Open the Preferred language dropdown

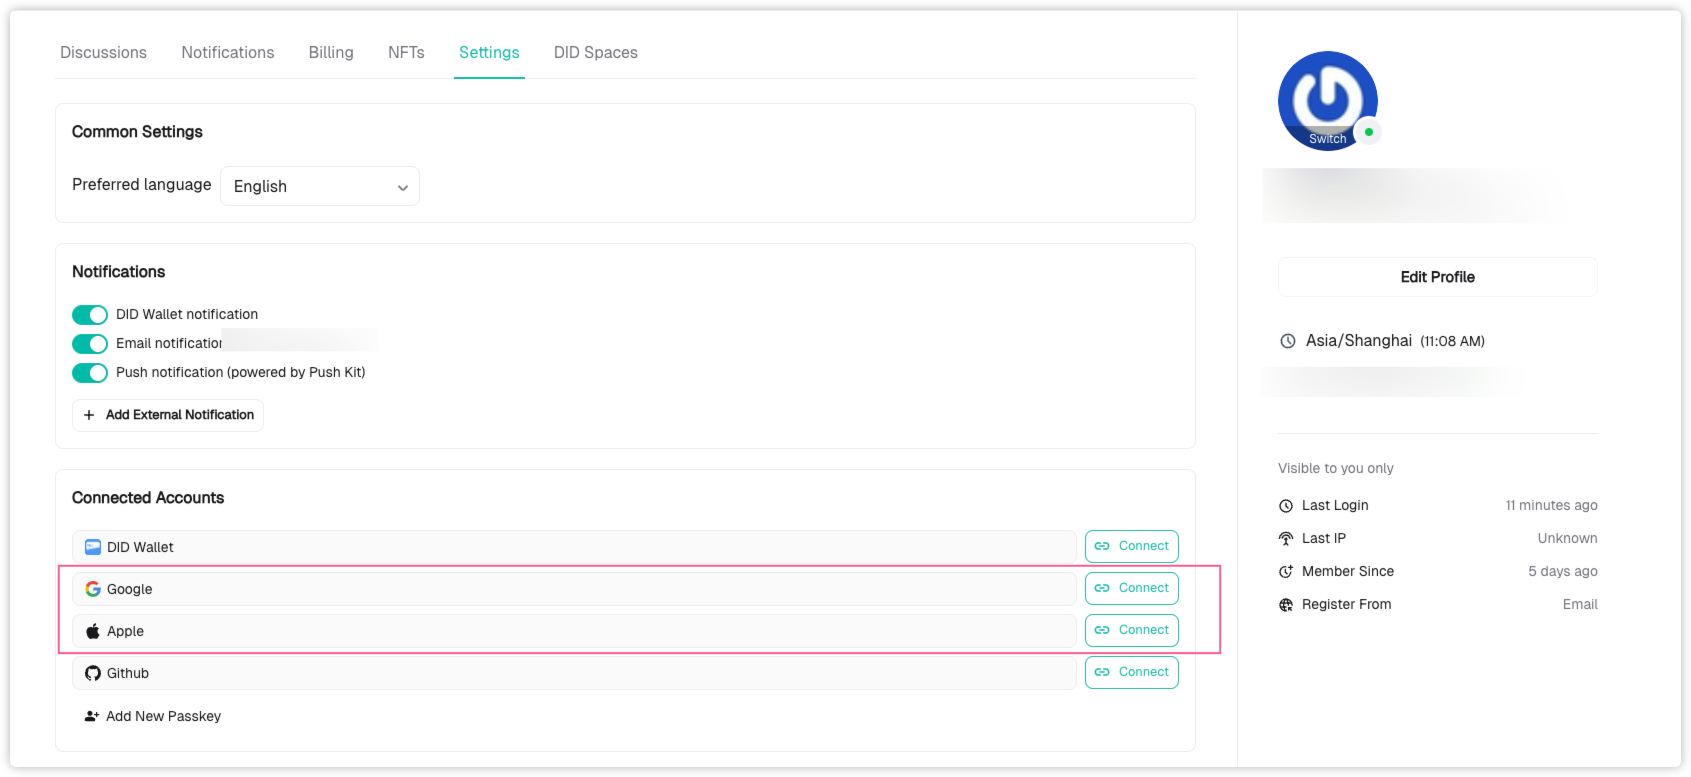[x=319, y=187]
